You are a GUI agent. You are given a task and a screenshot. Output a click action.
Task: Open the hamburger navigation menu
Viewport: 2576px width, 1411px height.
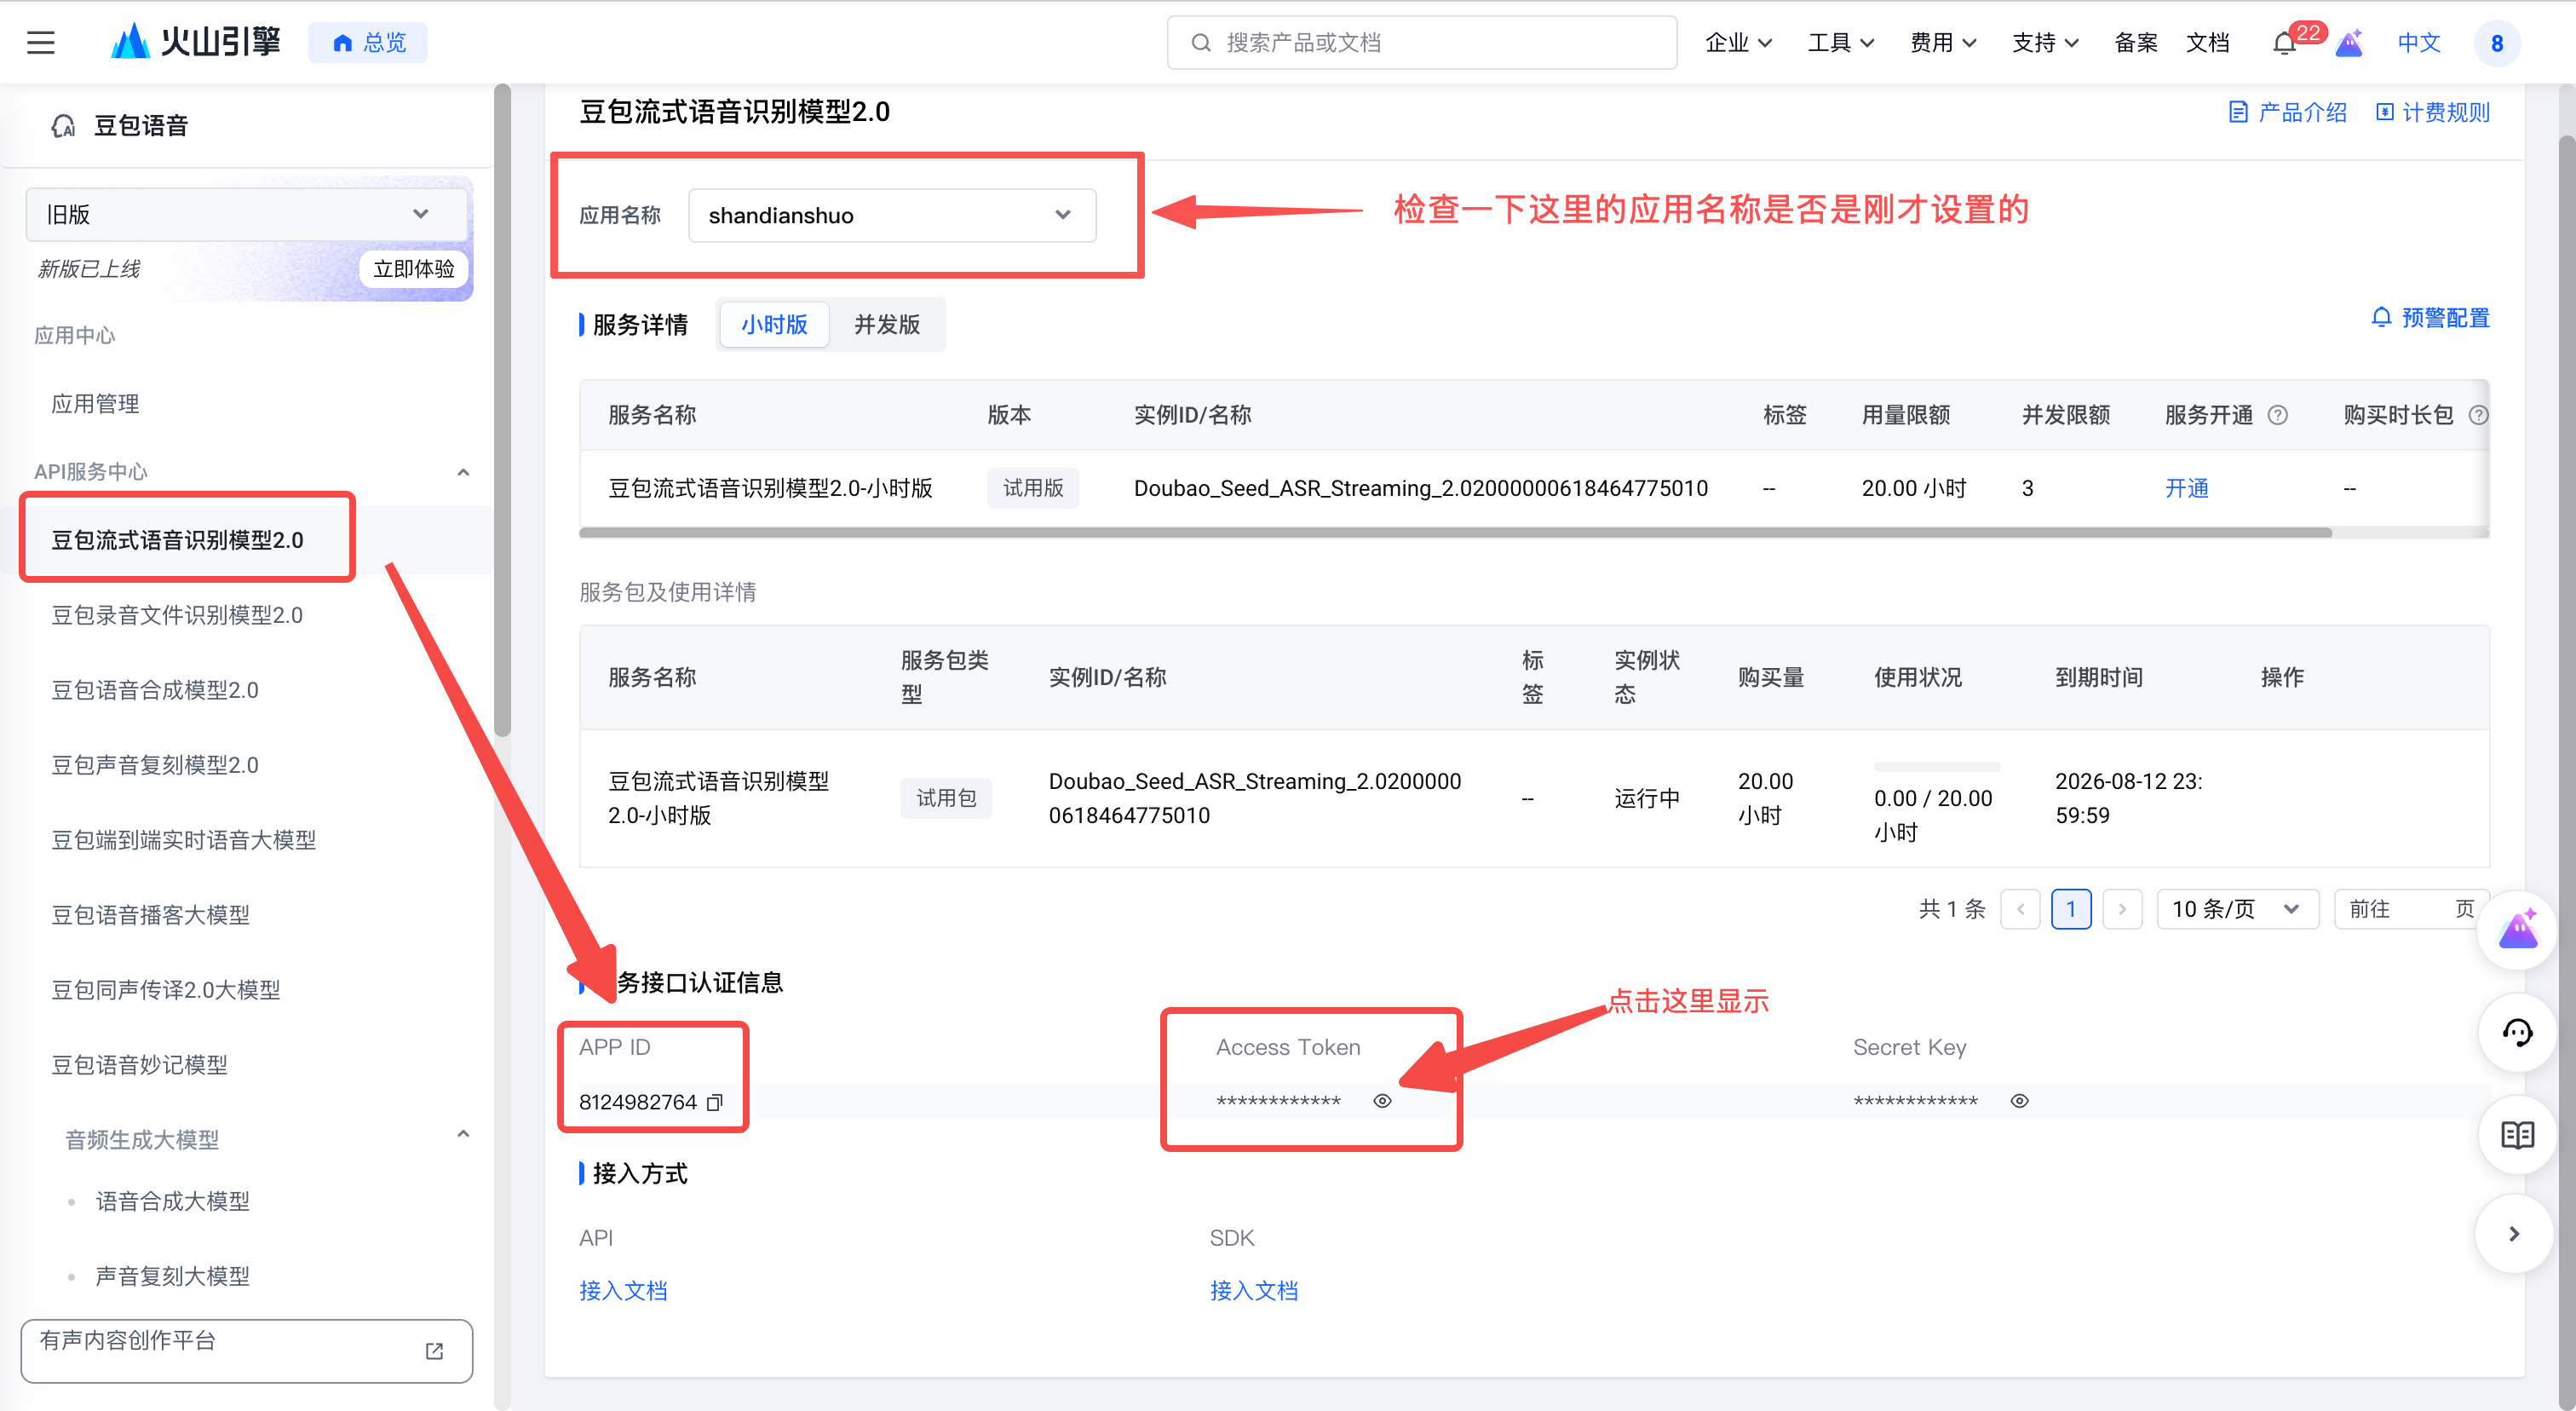tap(40, 42)
